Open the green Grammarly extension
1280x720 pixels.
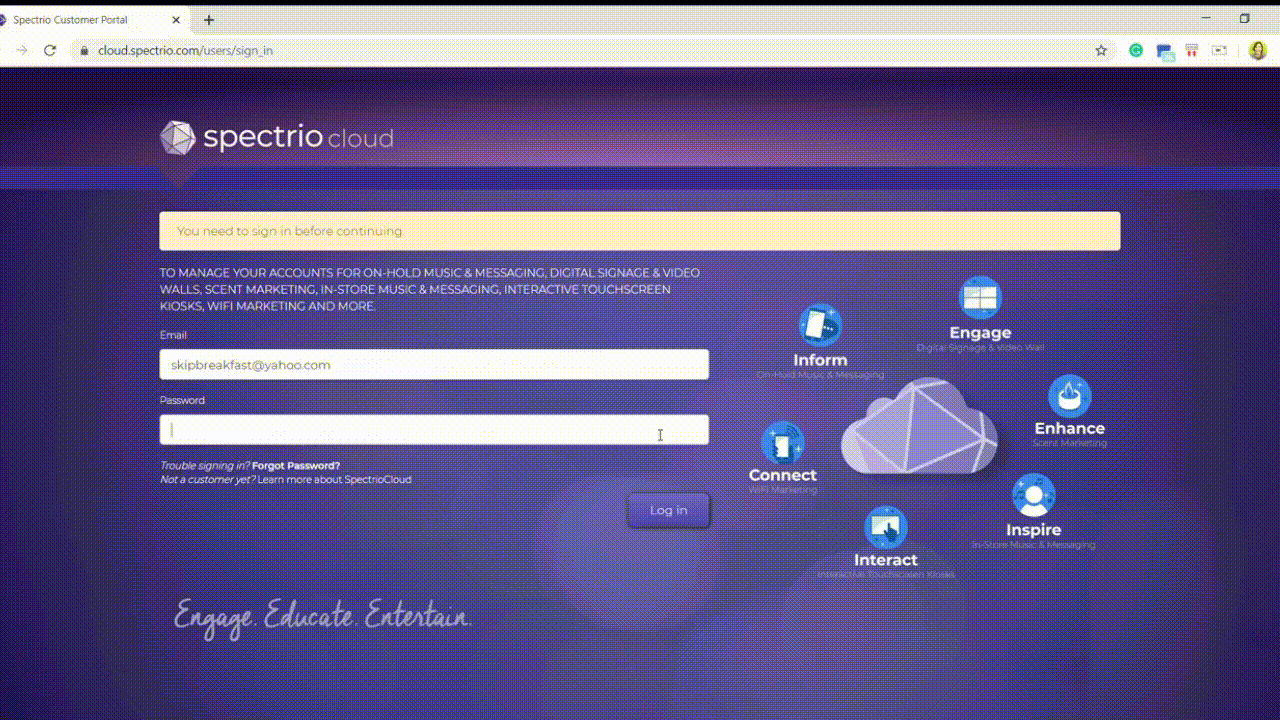[1136, 50]
